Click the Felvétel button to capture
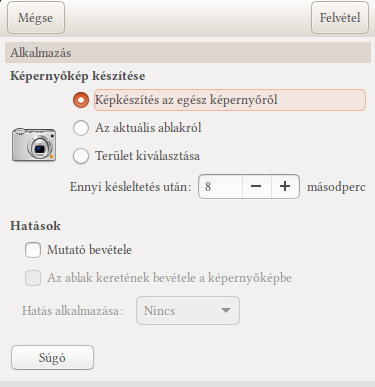This screenshot has height=387, width=375. (x=340, y=18)
